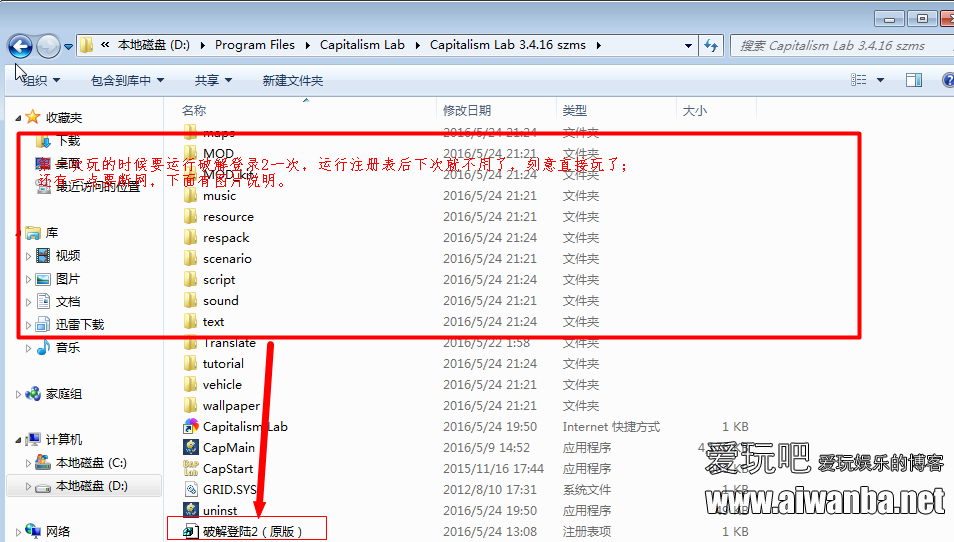Expand the 文档 library node
Screen dimensions: 954x542
(x=28, y=302)
